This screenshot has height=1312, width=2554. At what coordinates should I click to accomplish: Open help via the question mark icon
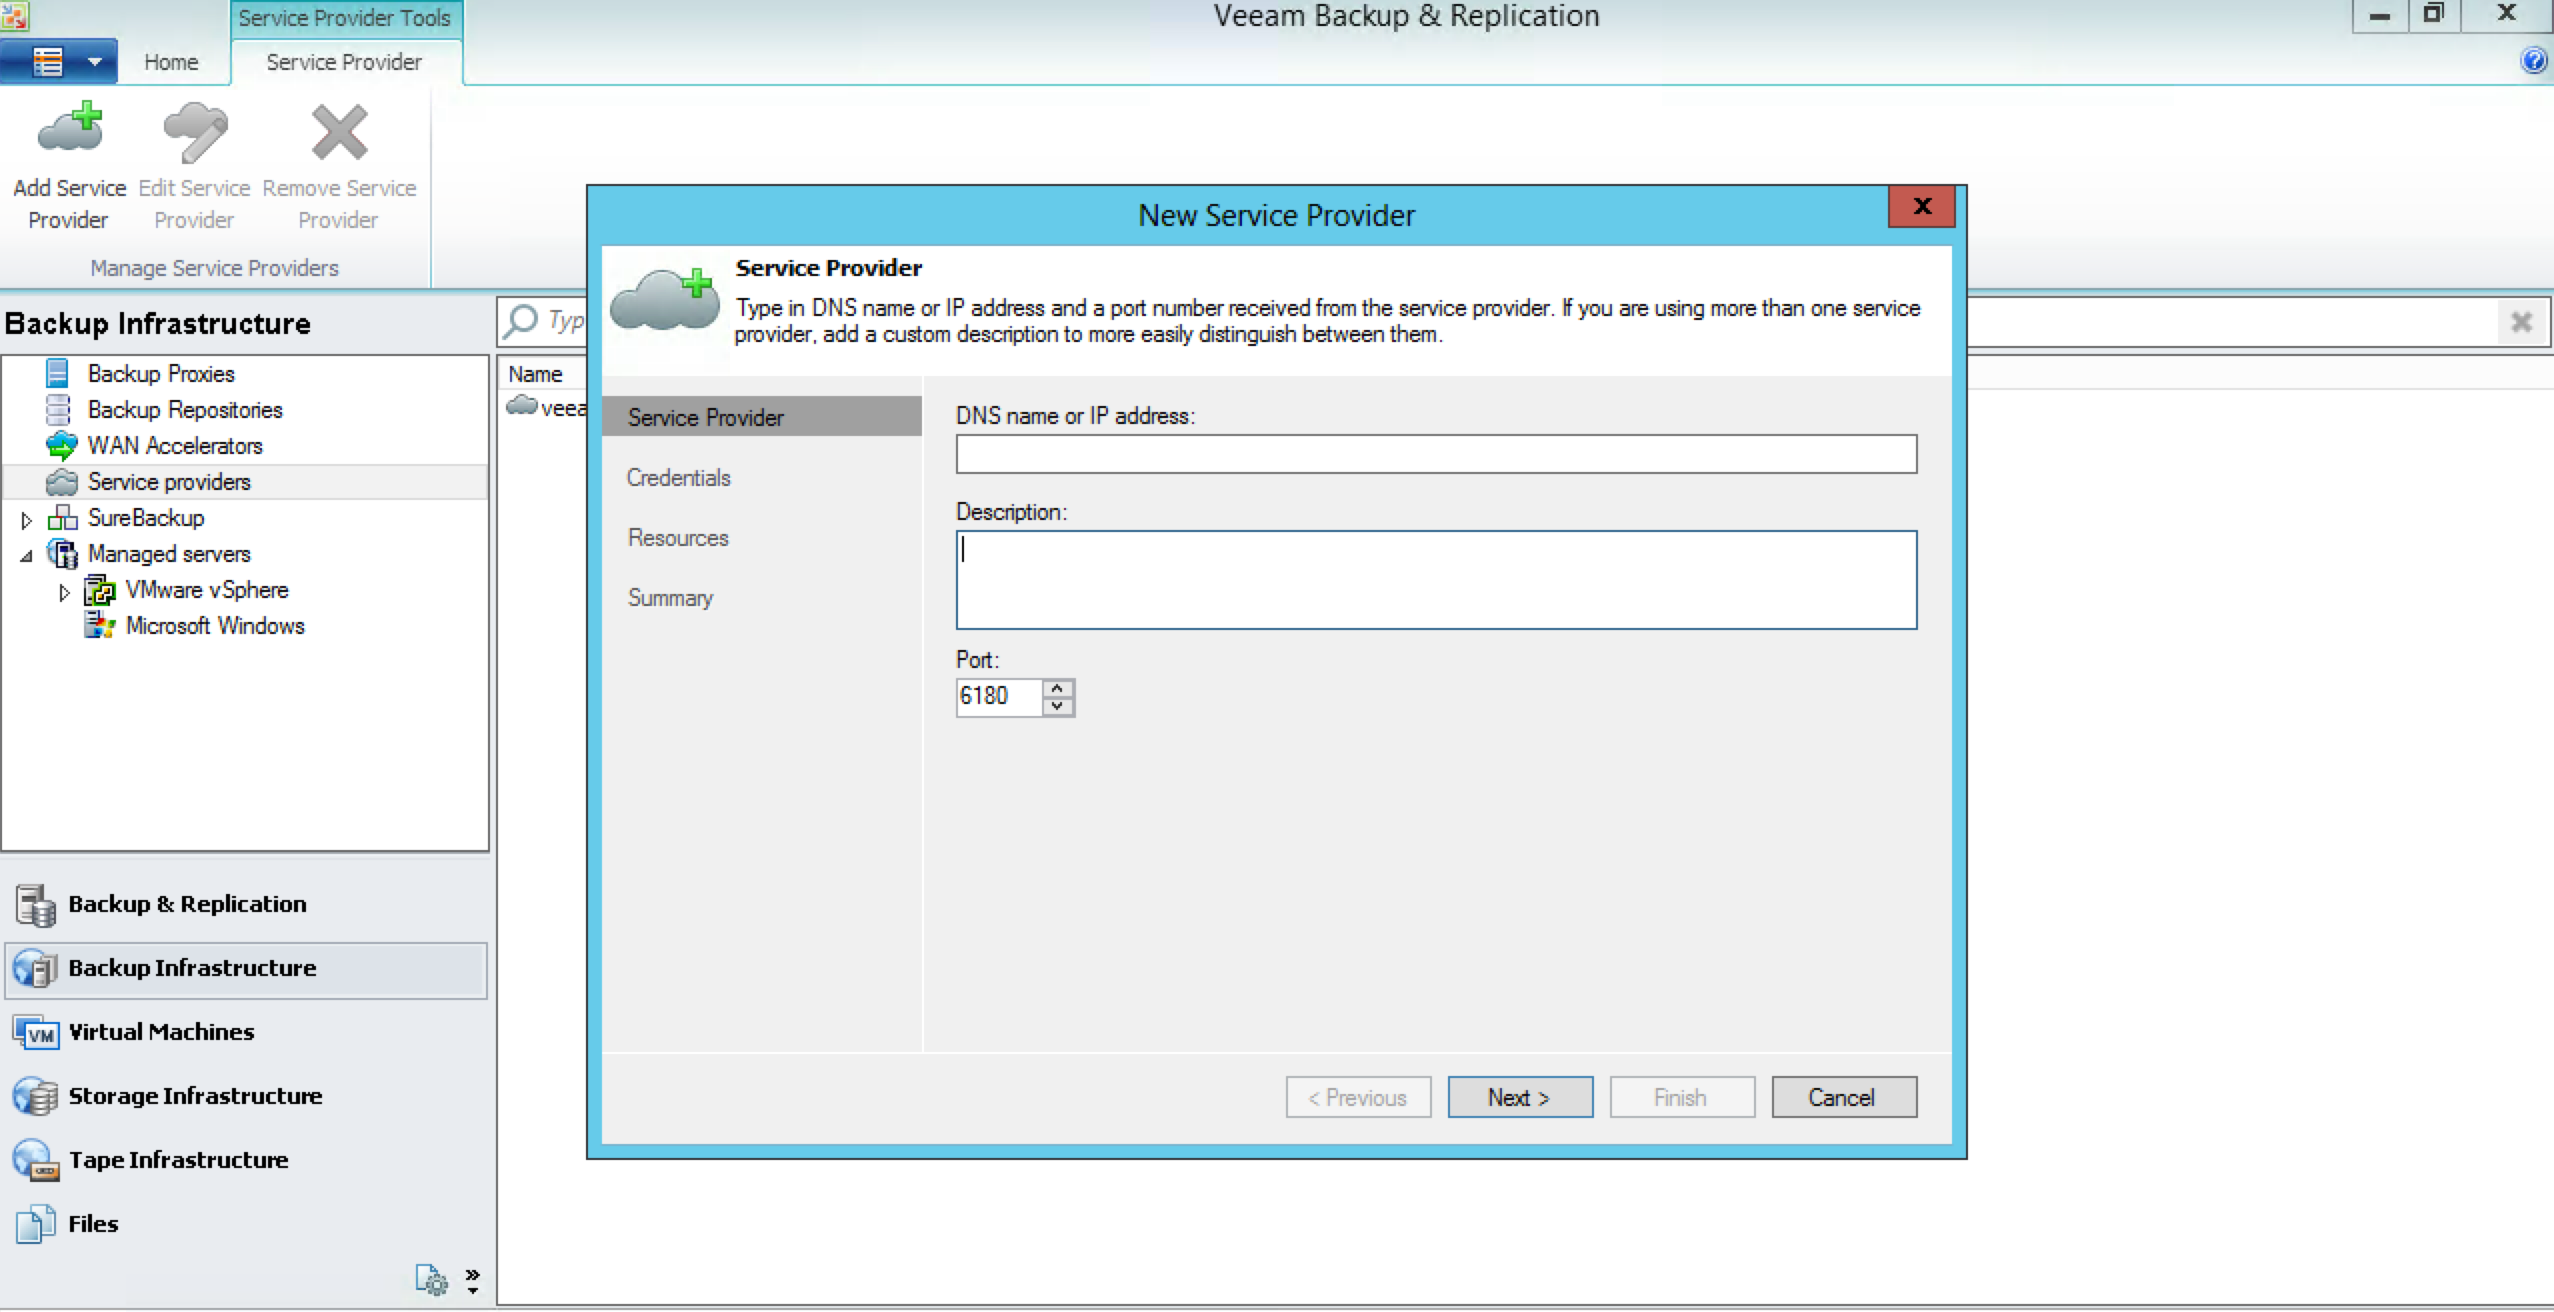pyautogui.click(x=2534, y=61)
